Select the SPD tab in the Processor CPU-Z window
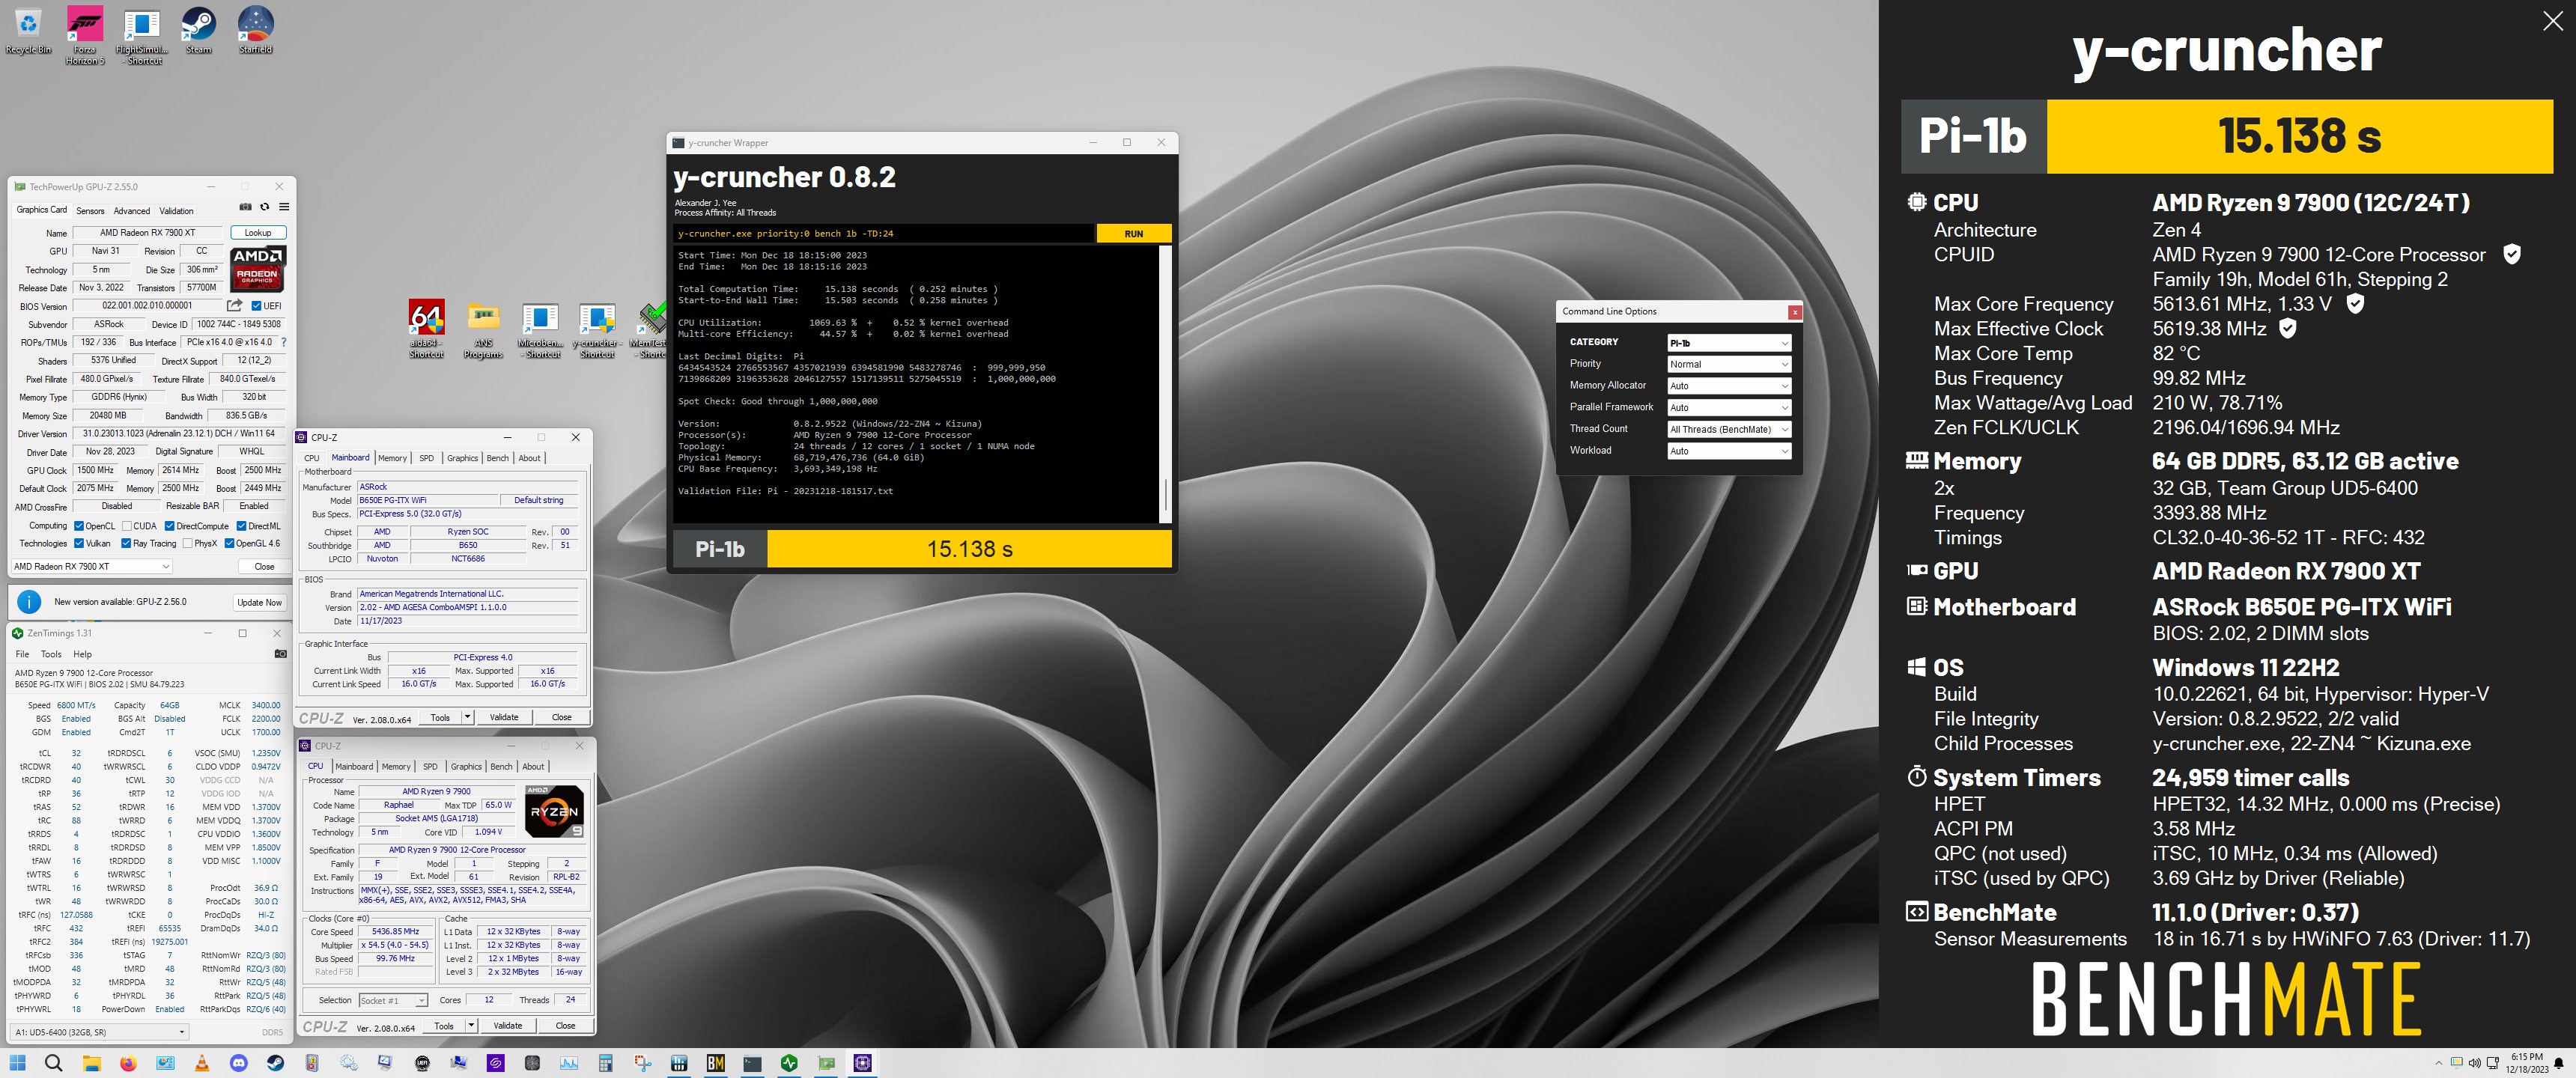The image size is (2576, 1078). (x=430, y=767)
